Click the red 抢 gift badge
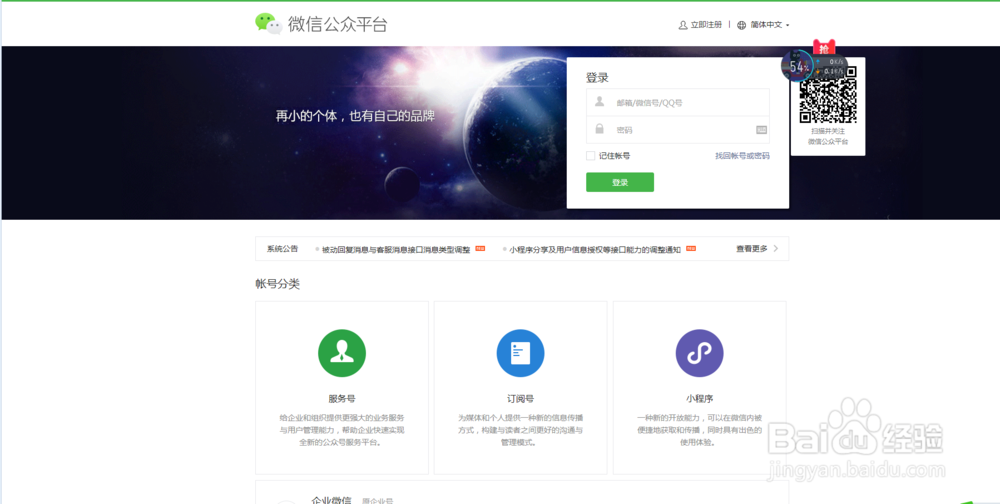The height and width of the screenshot is (504, 1000). pos(824,47)
